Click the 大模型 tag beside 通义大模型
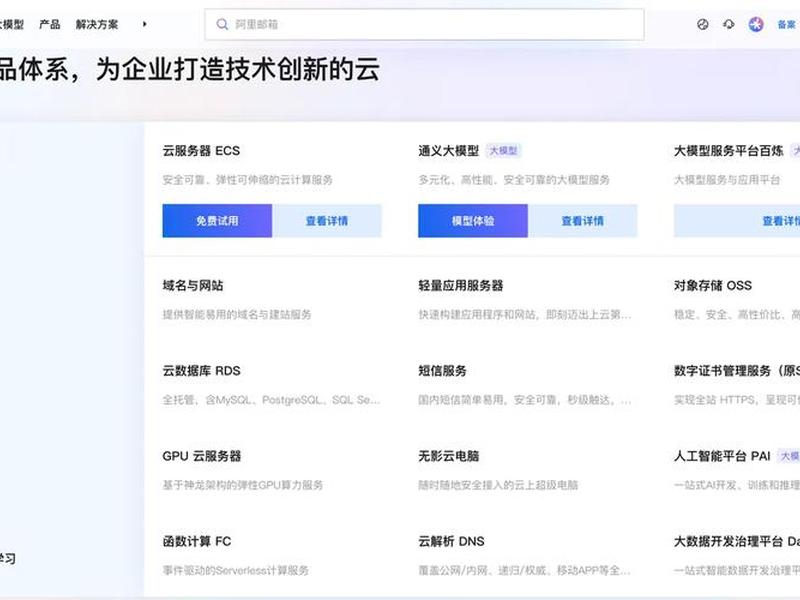This screenshot has width=800, height=600. coord(503,151)
